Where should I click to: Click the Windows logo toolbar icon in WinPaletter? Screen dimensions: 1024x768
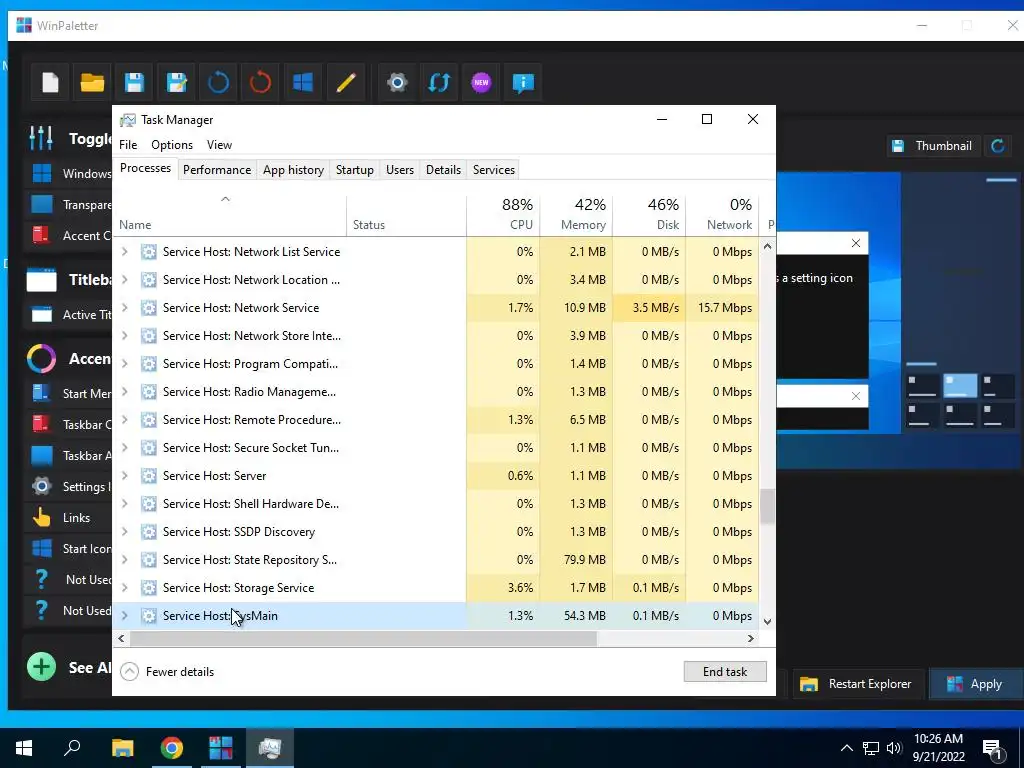click(x=302, y=82)
